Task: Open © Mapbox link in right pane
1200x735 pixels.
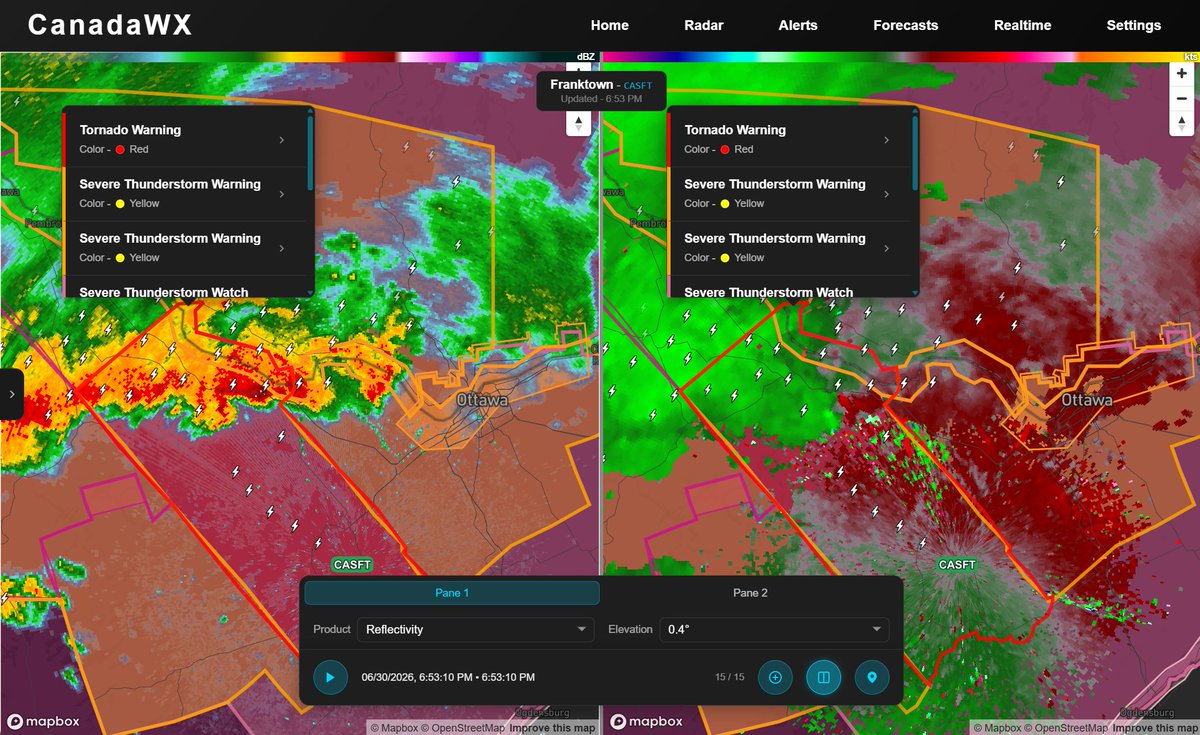Action: (998, 728)
